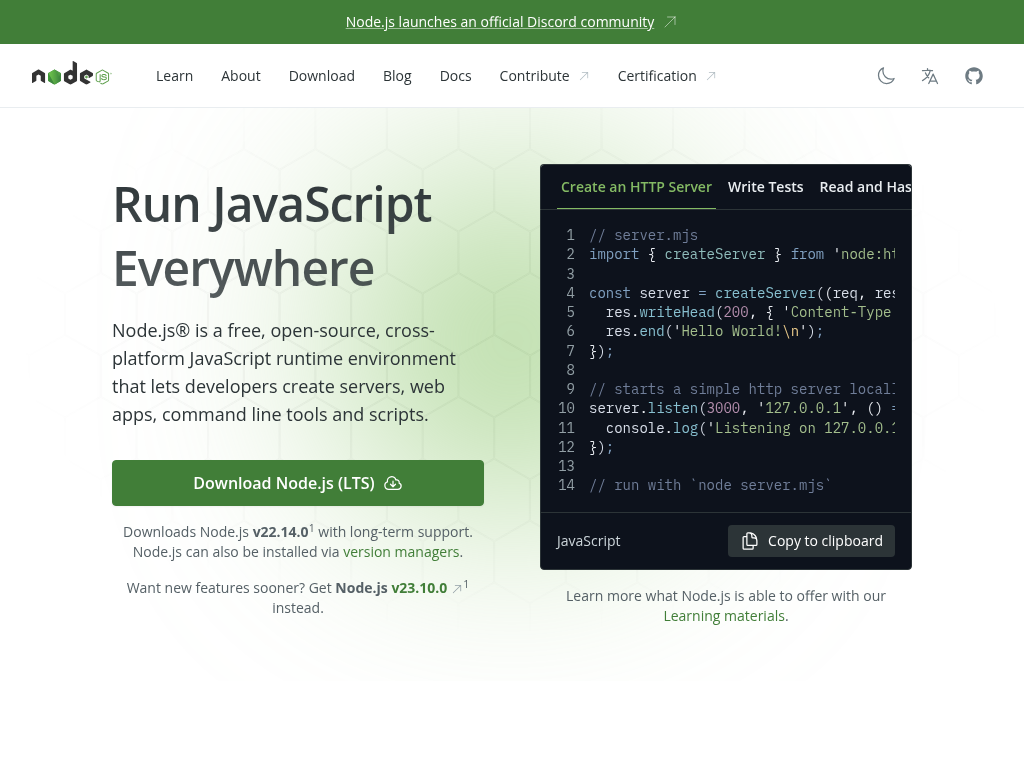Open the Contribute external link
The image size is (1024, 768).
click(x=544, y=76)
